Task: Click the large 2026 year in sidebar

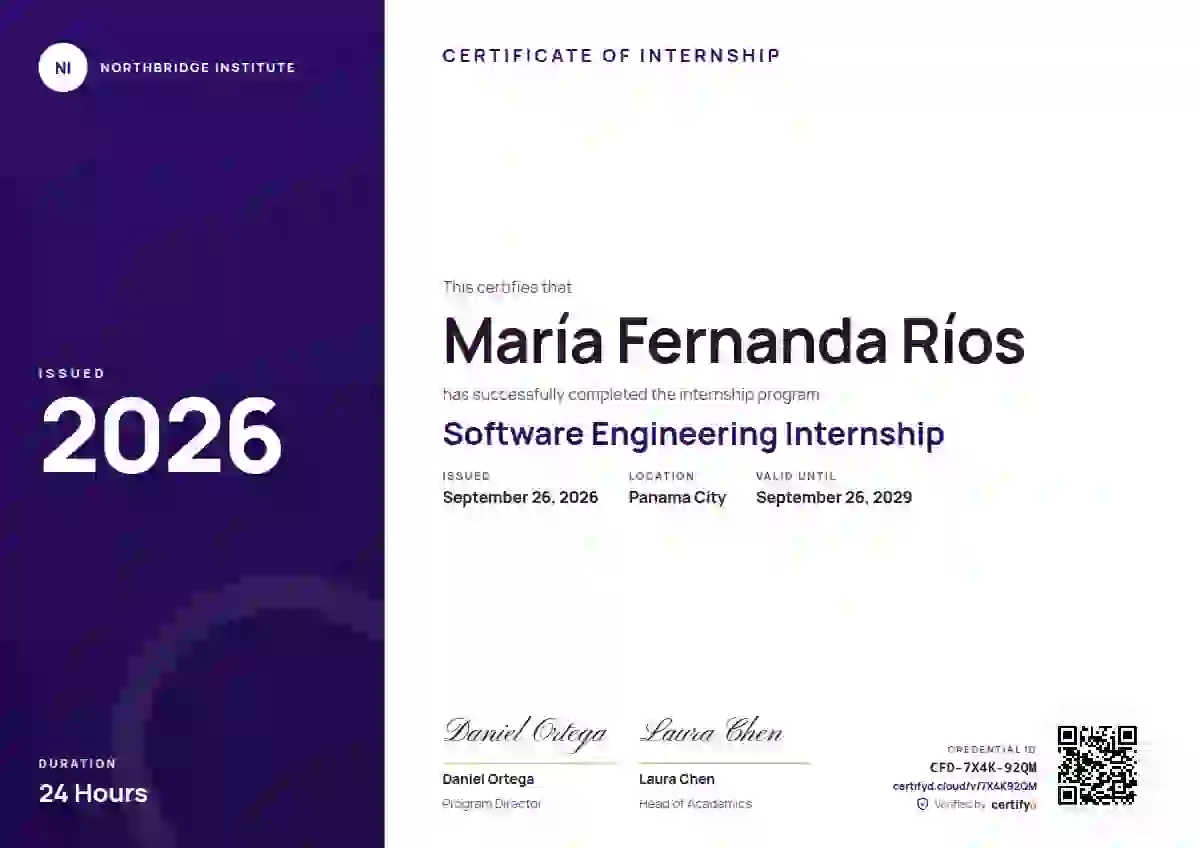Action: [x=161, y=434]
